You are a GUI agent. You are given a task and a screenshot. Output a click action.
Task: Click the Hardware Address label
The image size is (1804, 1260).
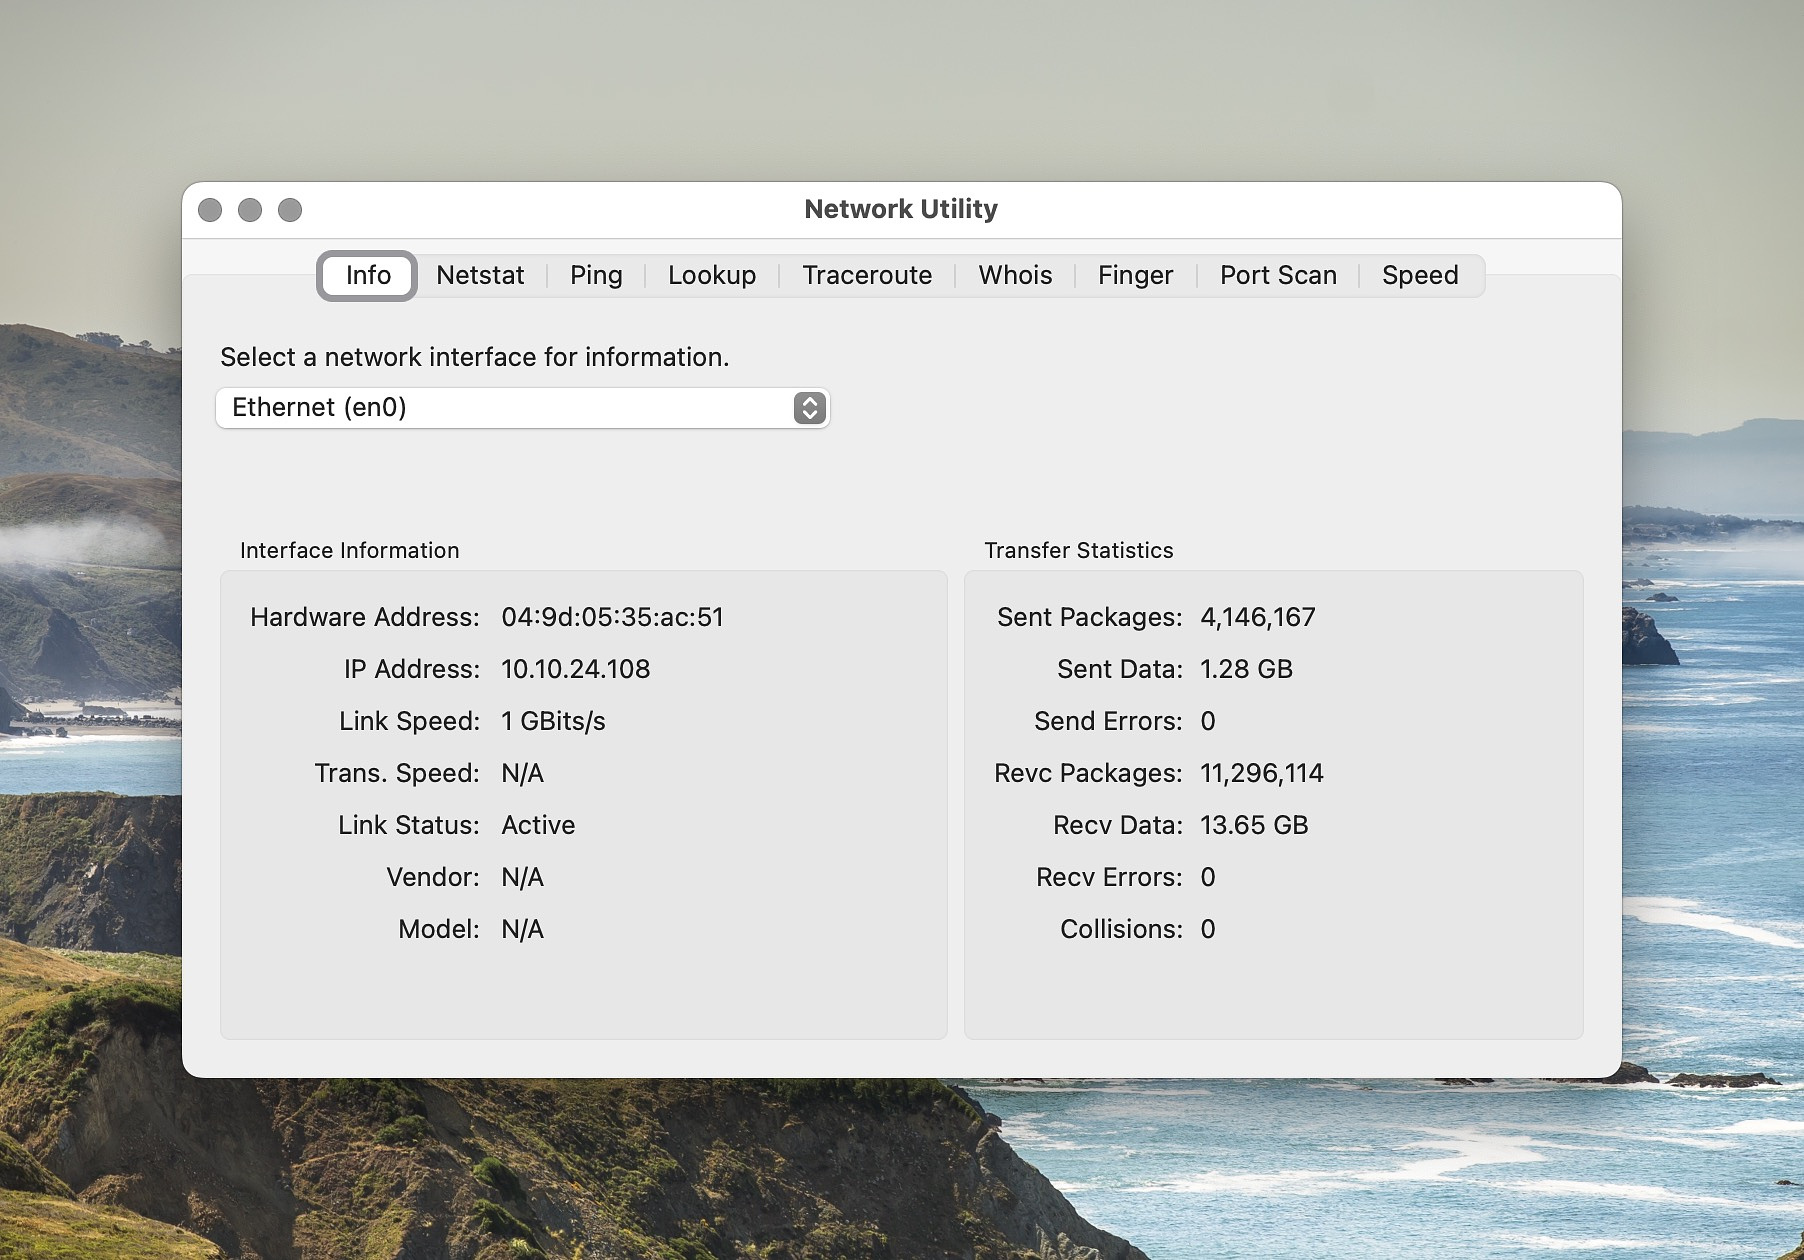(x=365, y=617)
